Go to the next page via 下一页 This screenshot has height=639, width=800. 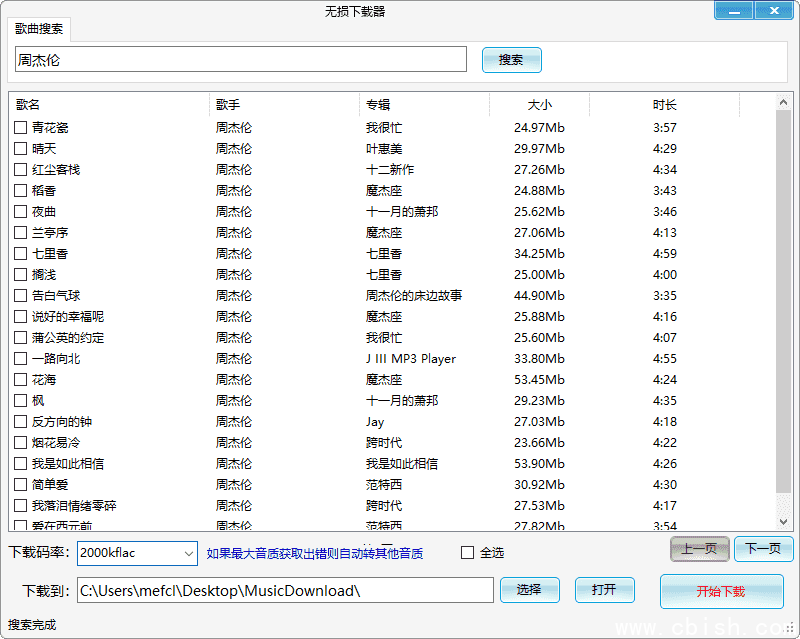point(763,549)
